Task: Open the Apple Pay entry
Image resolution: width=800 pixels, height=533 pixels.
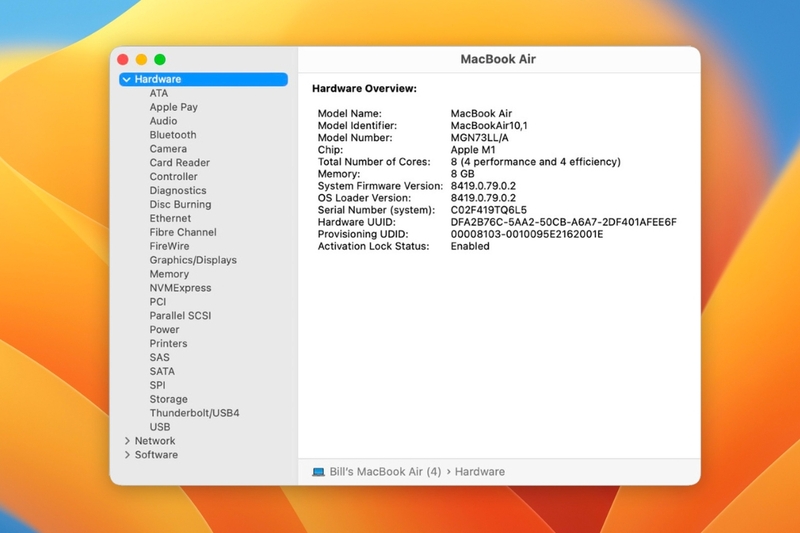Action: (173, 107)
